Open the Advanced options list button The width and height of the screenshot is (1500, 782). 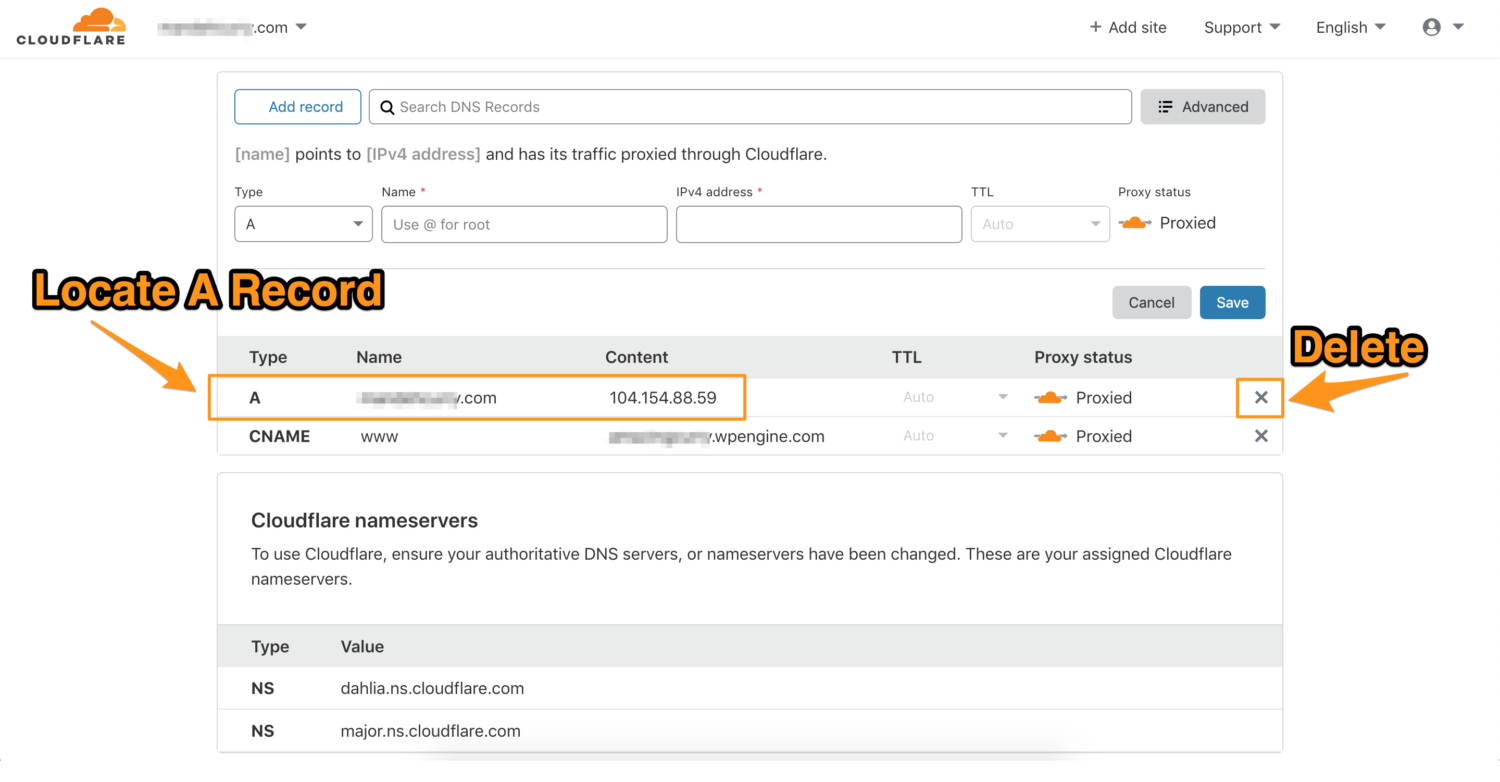point(1202,107)
